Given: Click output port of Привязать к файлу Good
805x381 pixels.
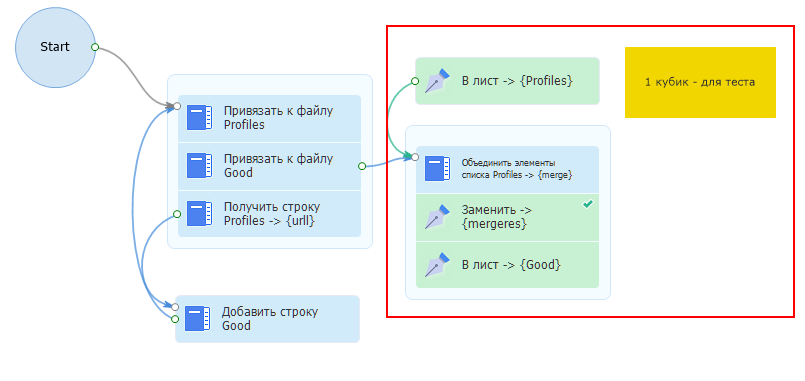Looking at the screenshot, I should point(362,166).
